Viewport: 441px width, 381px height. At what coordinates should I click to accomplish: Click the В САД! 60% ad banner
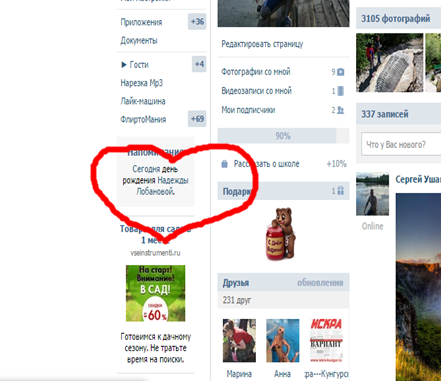[155, 293]
